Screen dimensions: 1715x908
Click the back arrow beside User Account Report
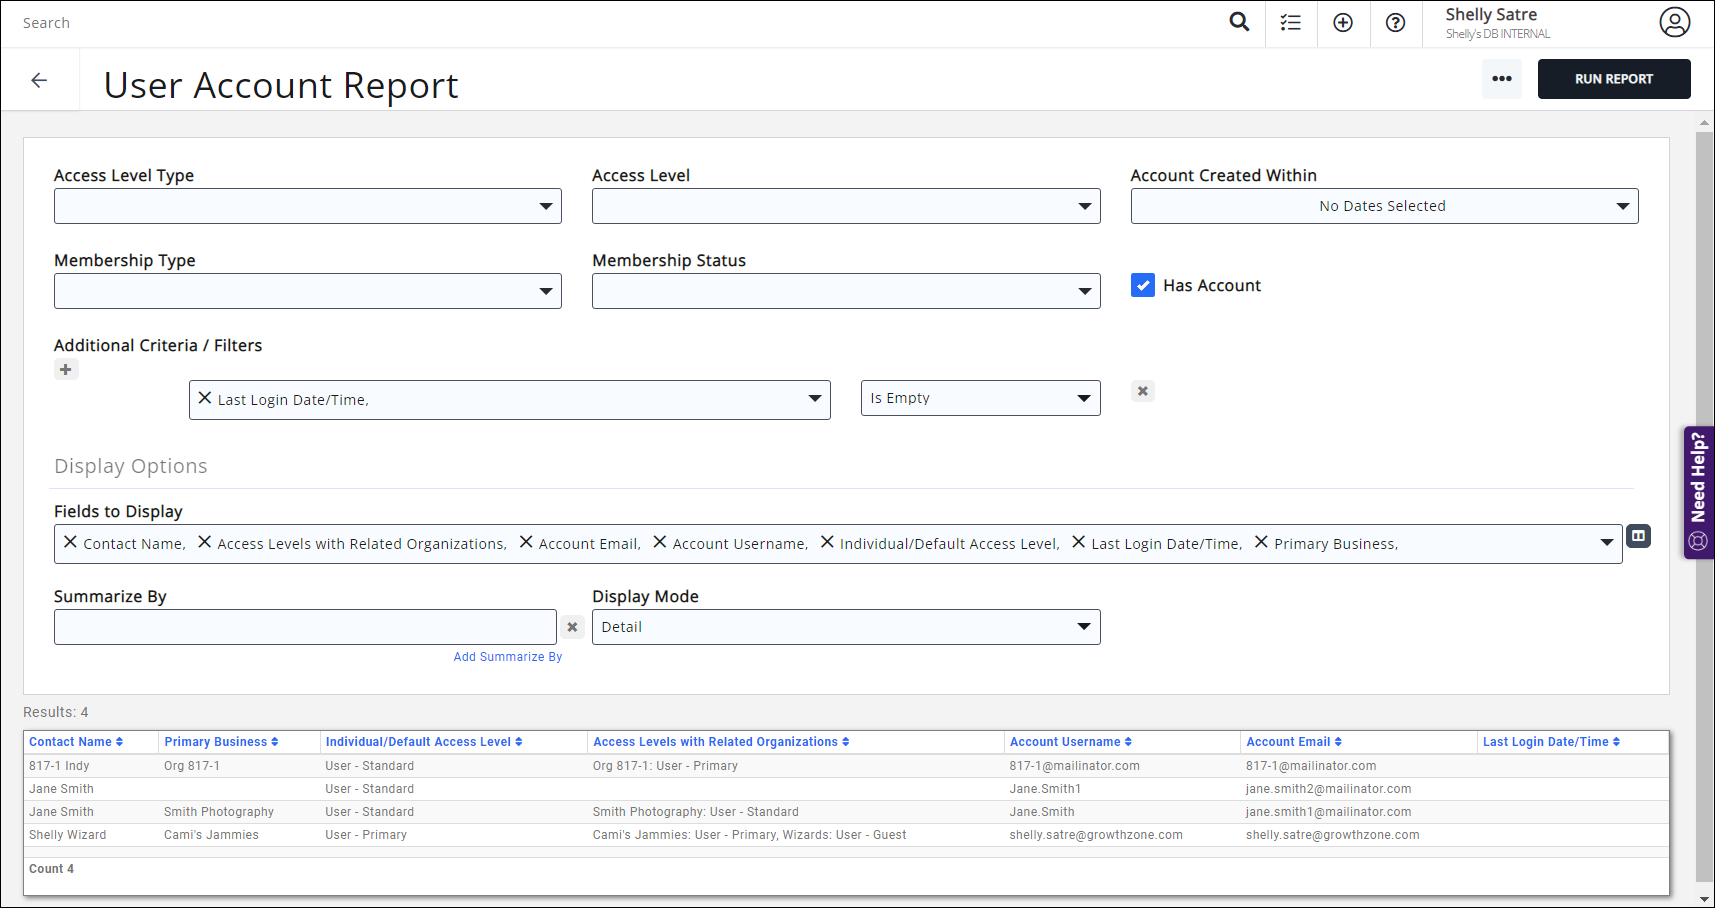click(40, 79)
